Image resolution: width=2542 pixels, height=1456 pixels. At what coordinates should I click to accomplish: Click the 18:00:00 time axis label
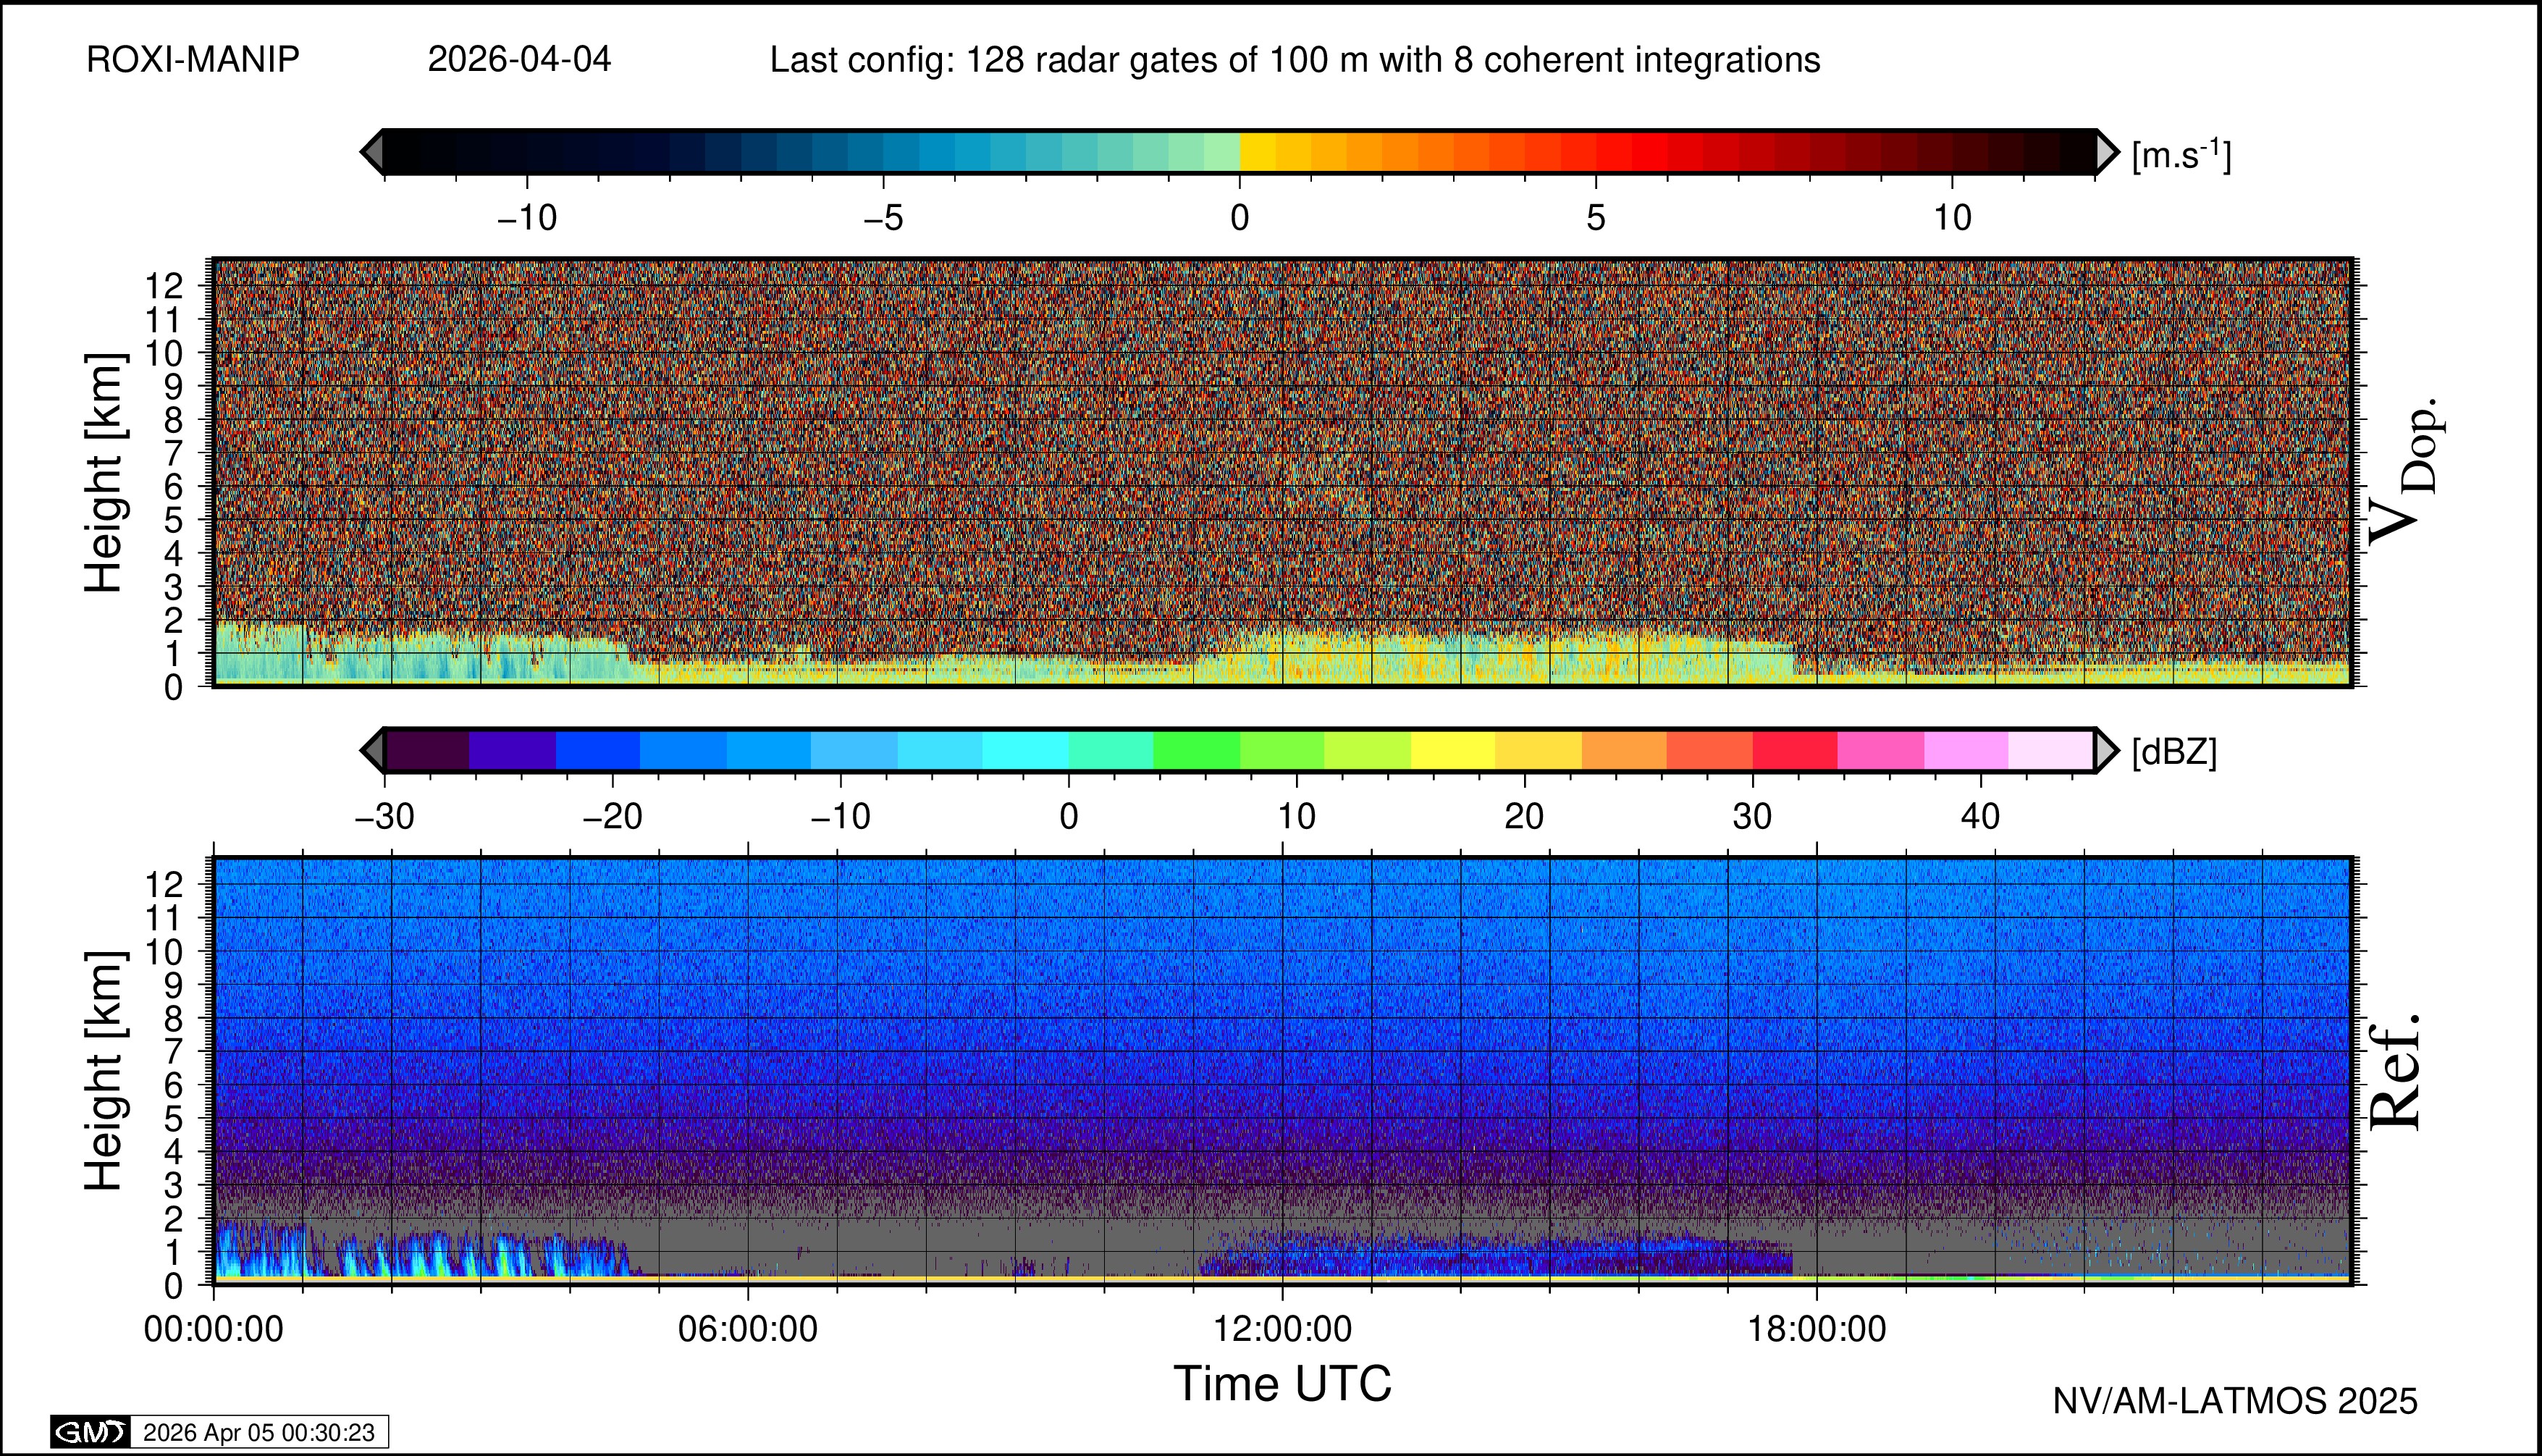(1817, 1330)
